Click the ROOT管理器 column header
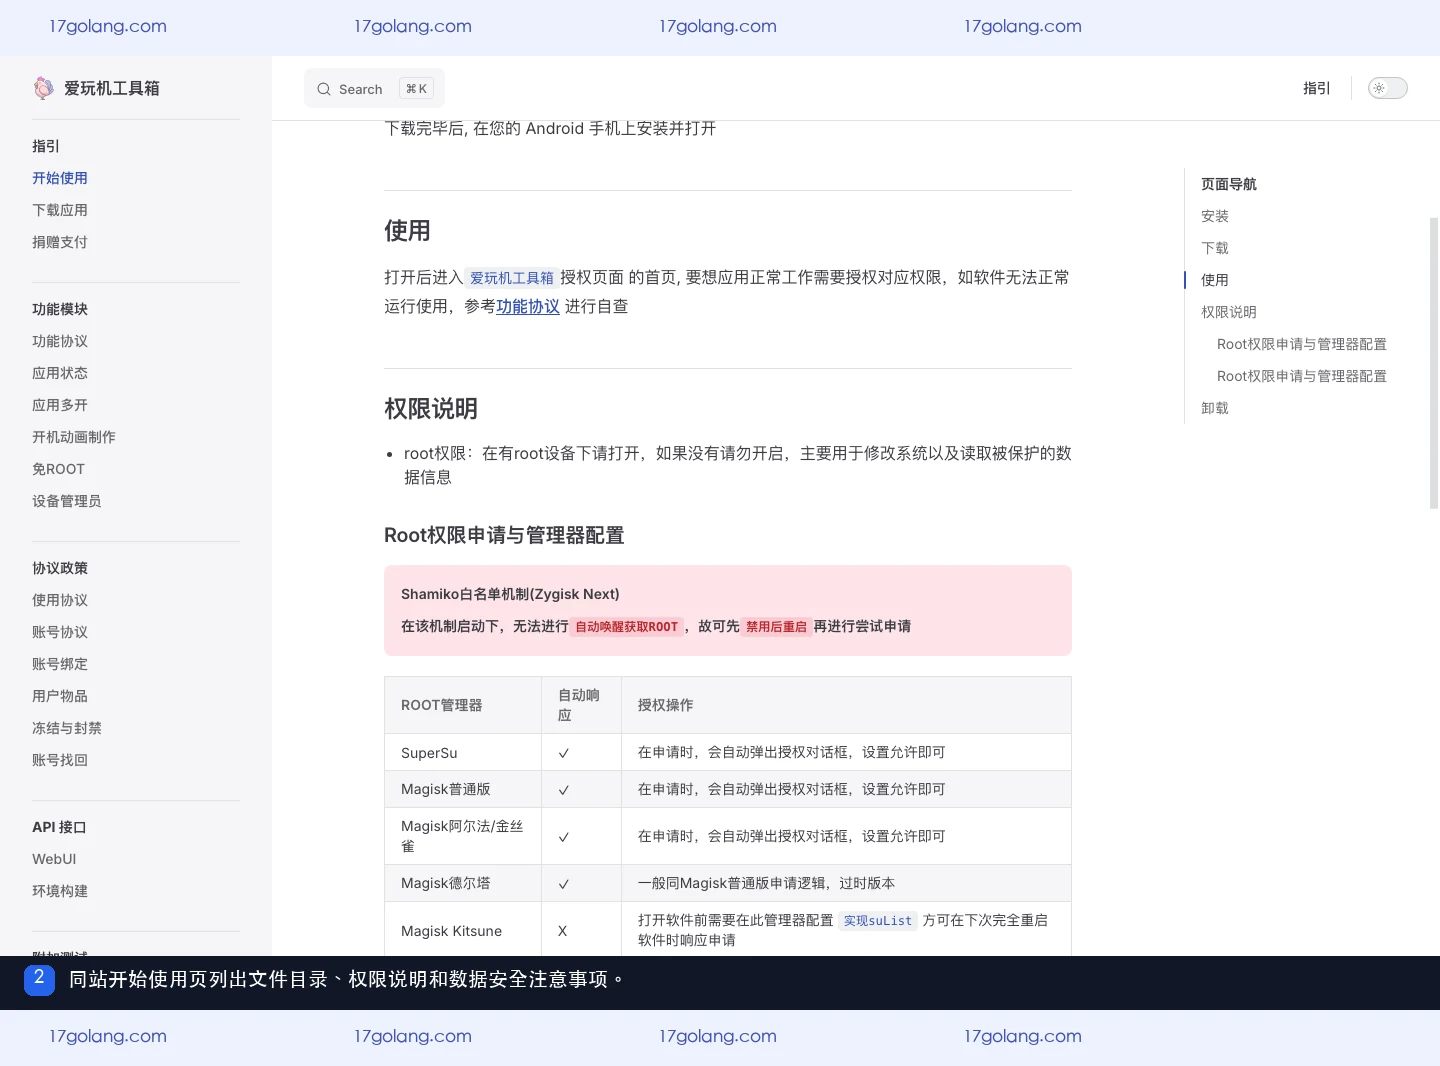This screenshot has height=1066, width=1440. (463, 705)
